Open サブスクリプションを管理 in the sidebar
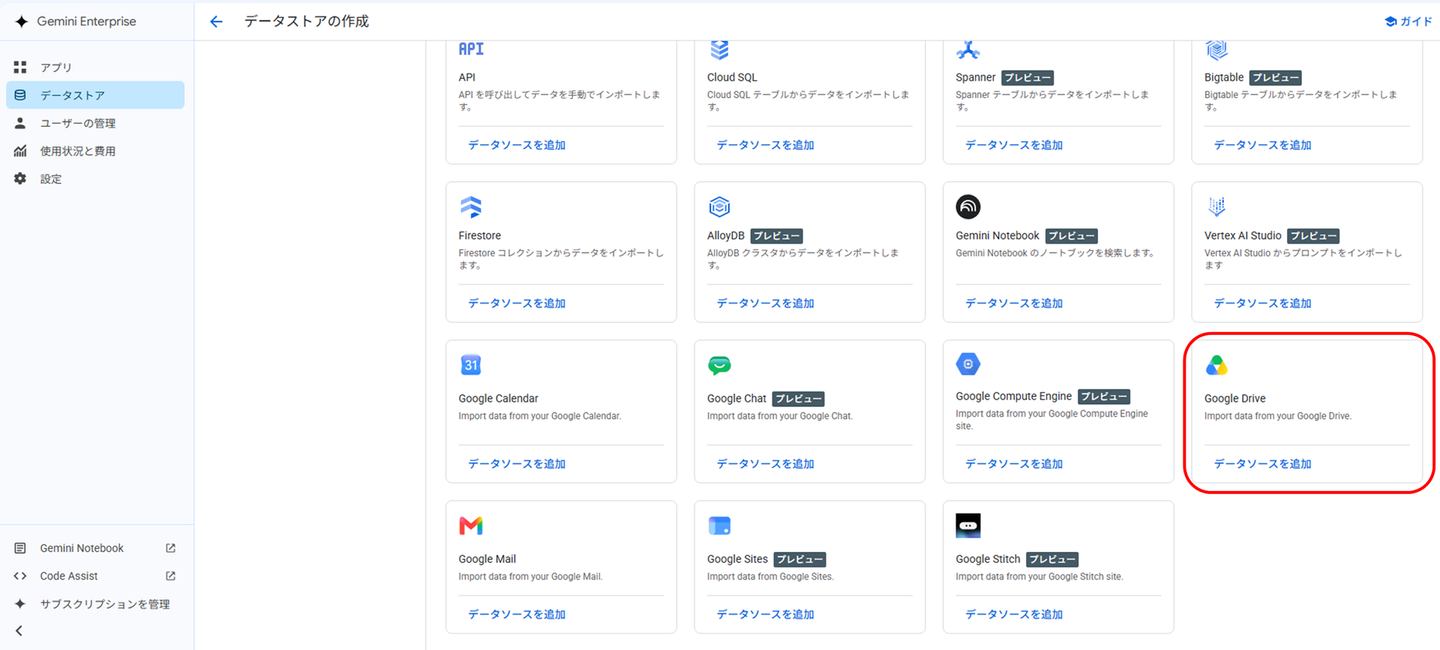The height and width of the screenshot is (650, 1440). [95, 604]
